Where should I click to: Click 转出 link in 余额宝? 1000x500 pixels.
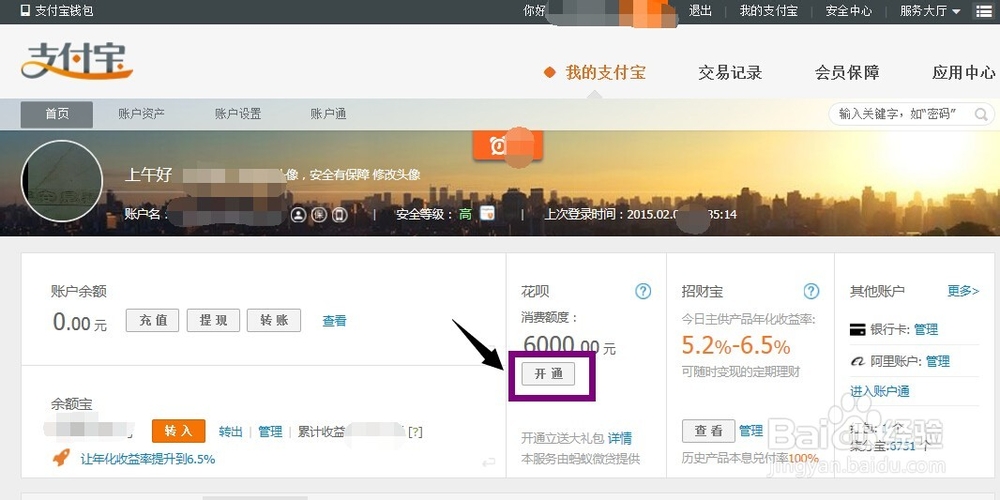230,432
